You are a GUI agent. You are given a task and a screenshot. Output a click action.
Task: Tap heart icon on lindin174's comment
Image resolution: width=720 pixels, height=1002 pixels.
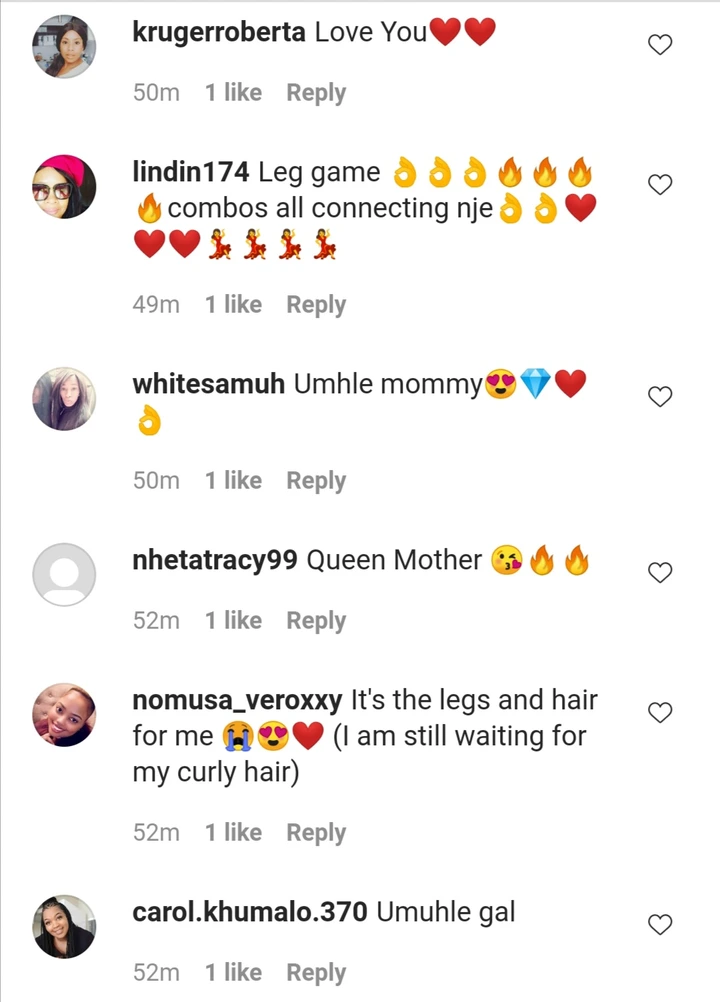[660, 185]
